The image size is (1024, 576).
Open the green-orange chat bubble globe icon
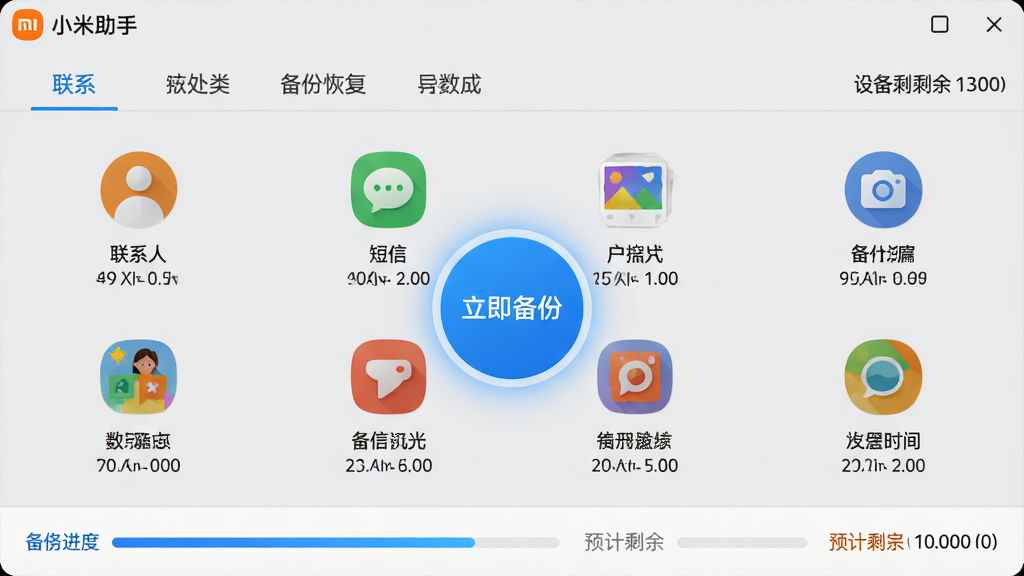(x=883, y=377)
